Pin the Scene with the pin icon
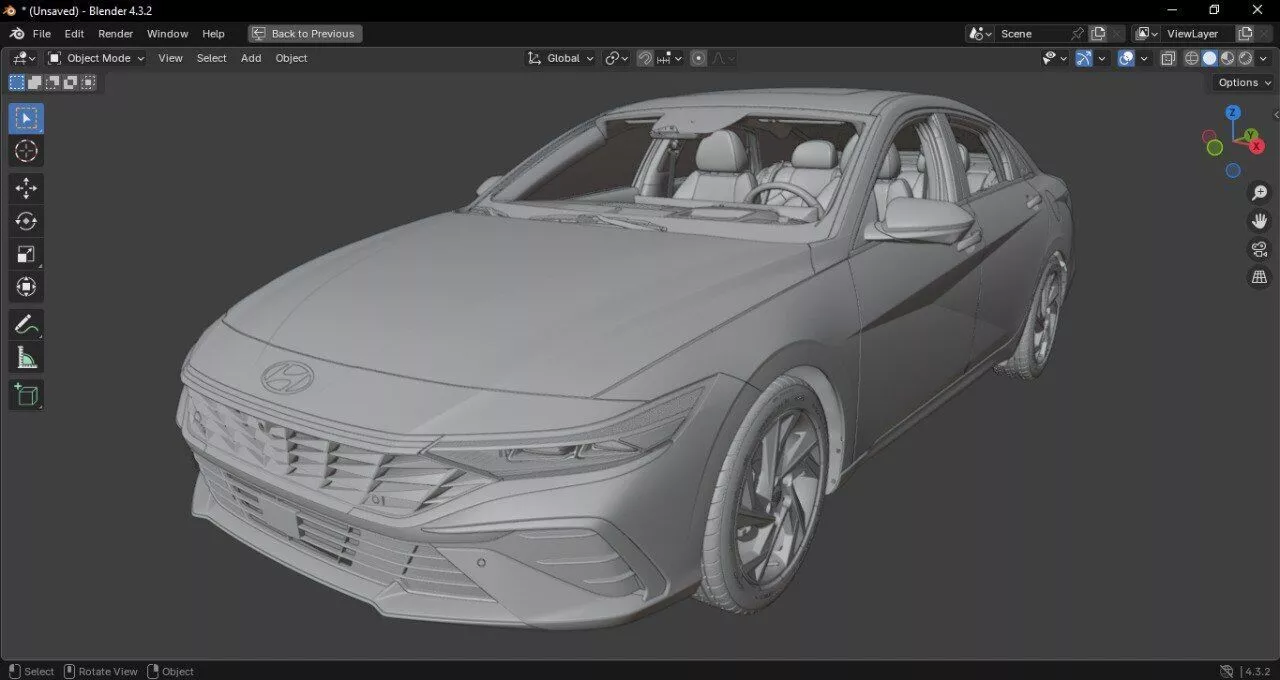Viewport: 1280px width, 680px height. (x=1077, y=33)
